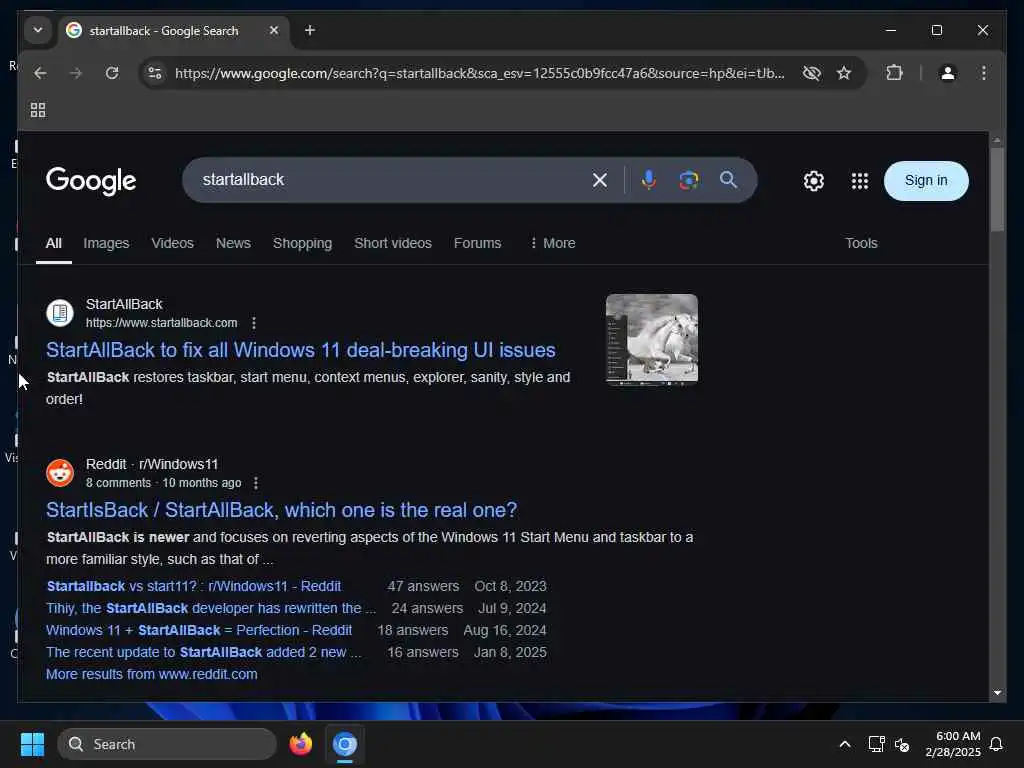This screenshot has height=768, width=1024.
Task: Open the notifications bell icon
Action: coord(996,744)
